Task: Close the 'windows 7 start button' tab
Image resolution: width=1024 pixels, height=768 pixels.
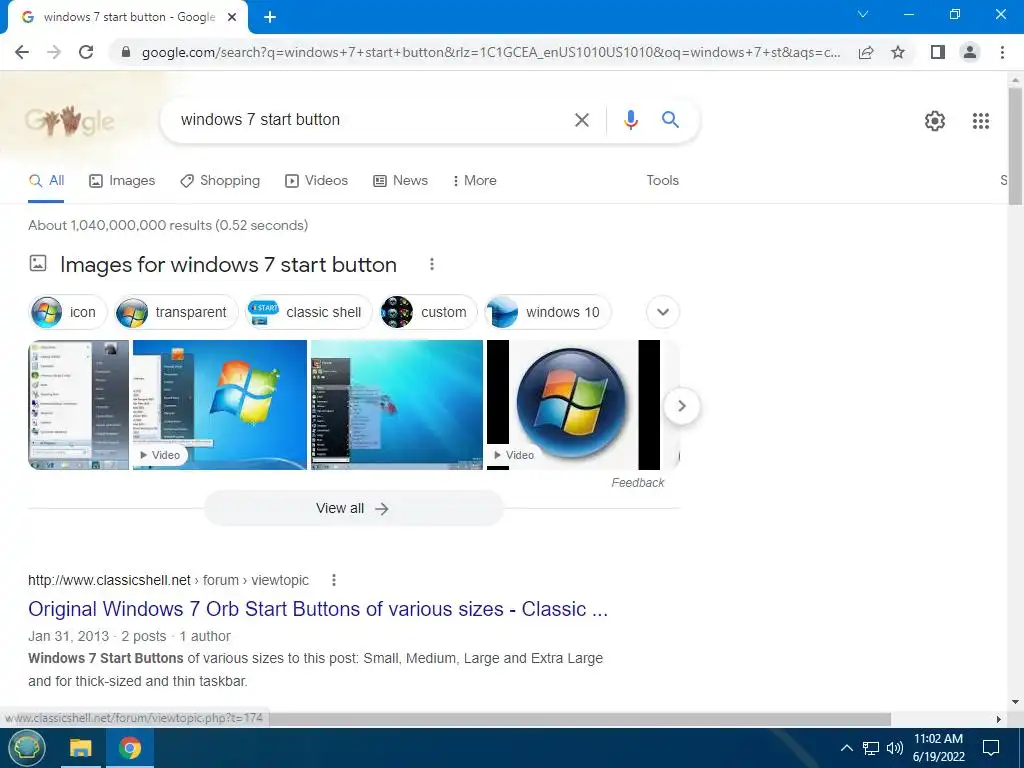Action: point(232,17)
